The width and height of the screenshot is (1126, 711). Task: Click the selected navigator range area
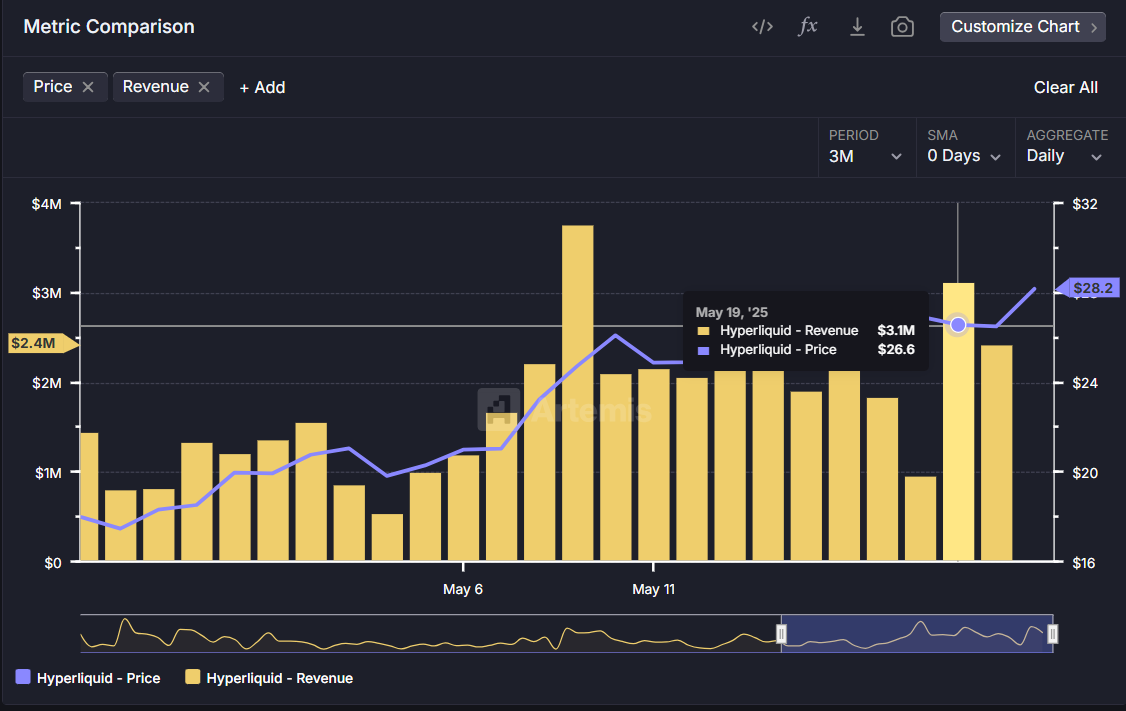917,633
